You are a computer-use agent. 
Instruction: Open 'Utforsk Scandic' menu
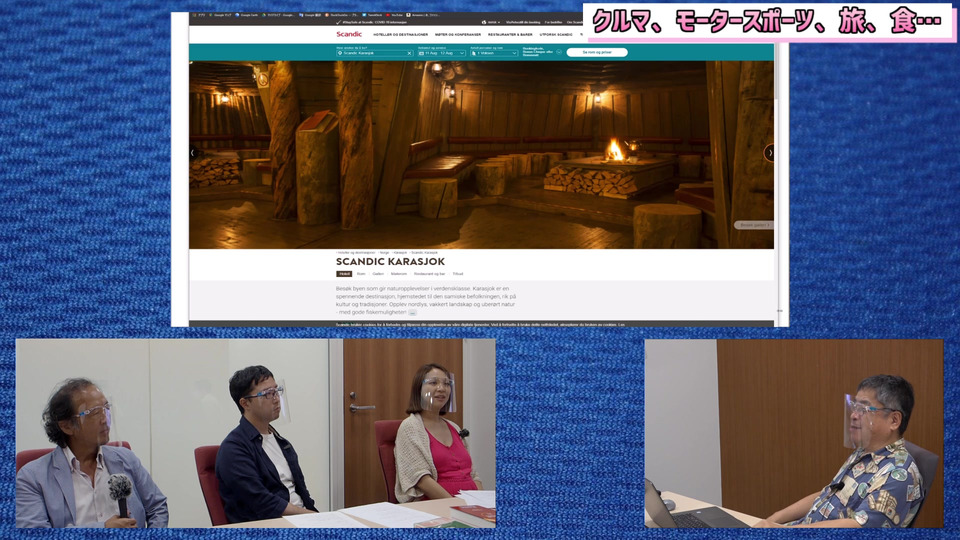point(557,34)
